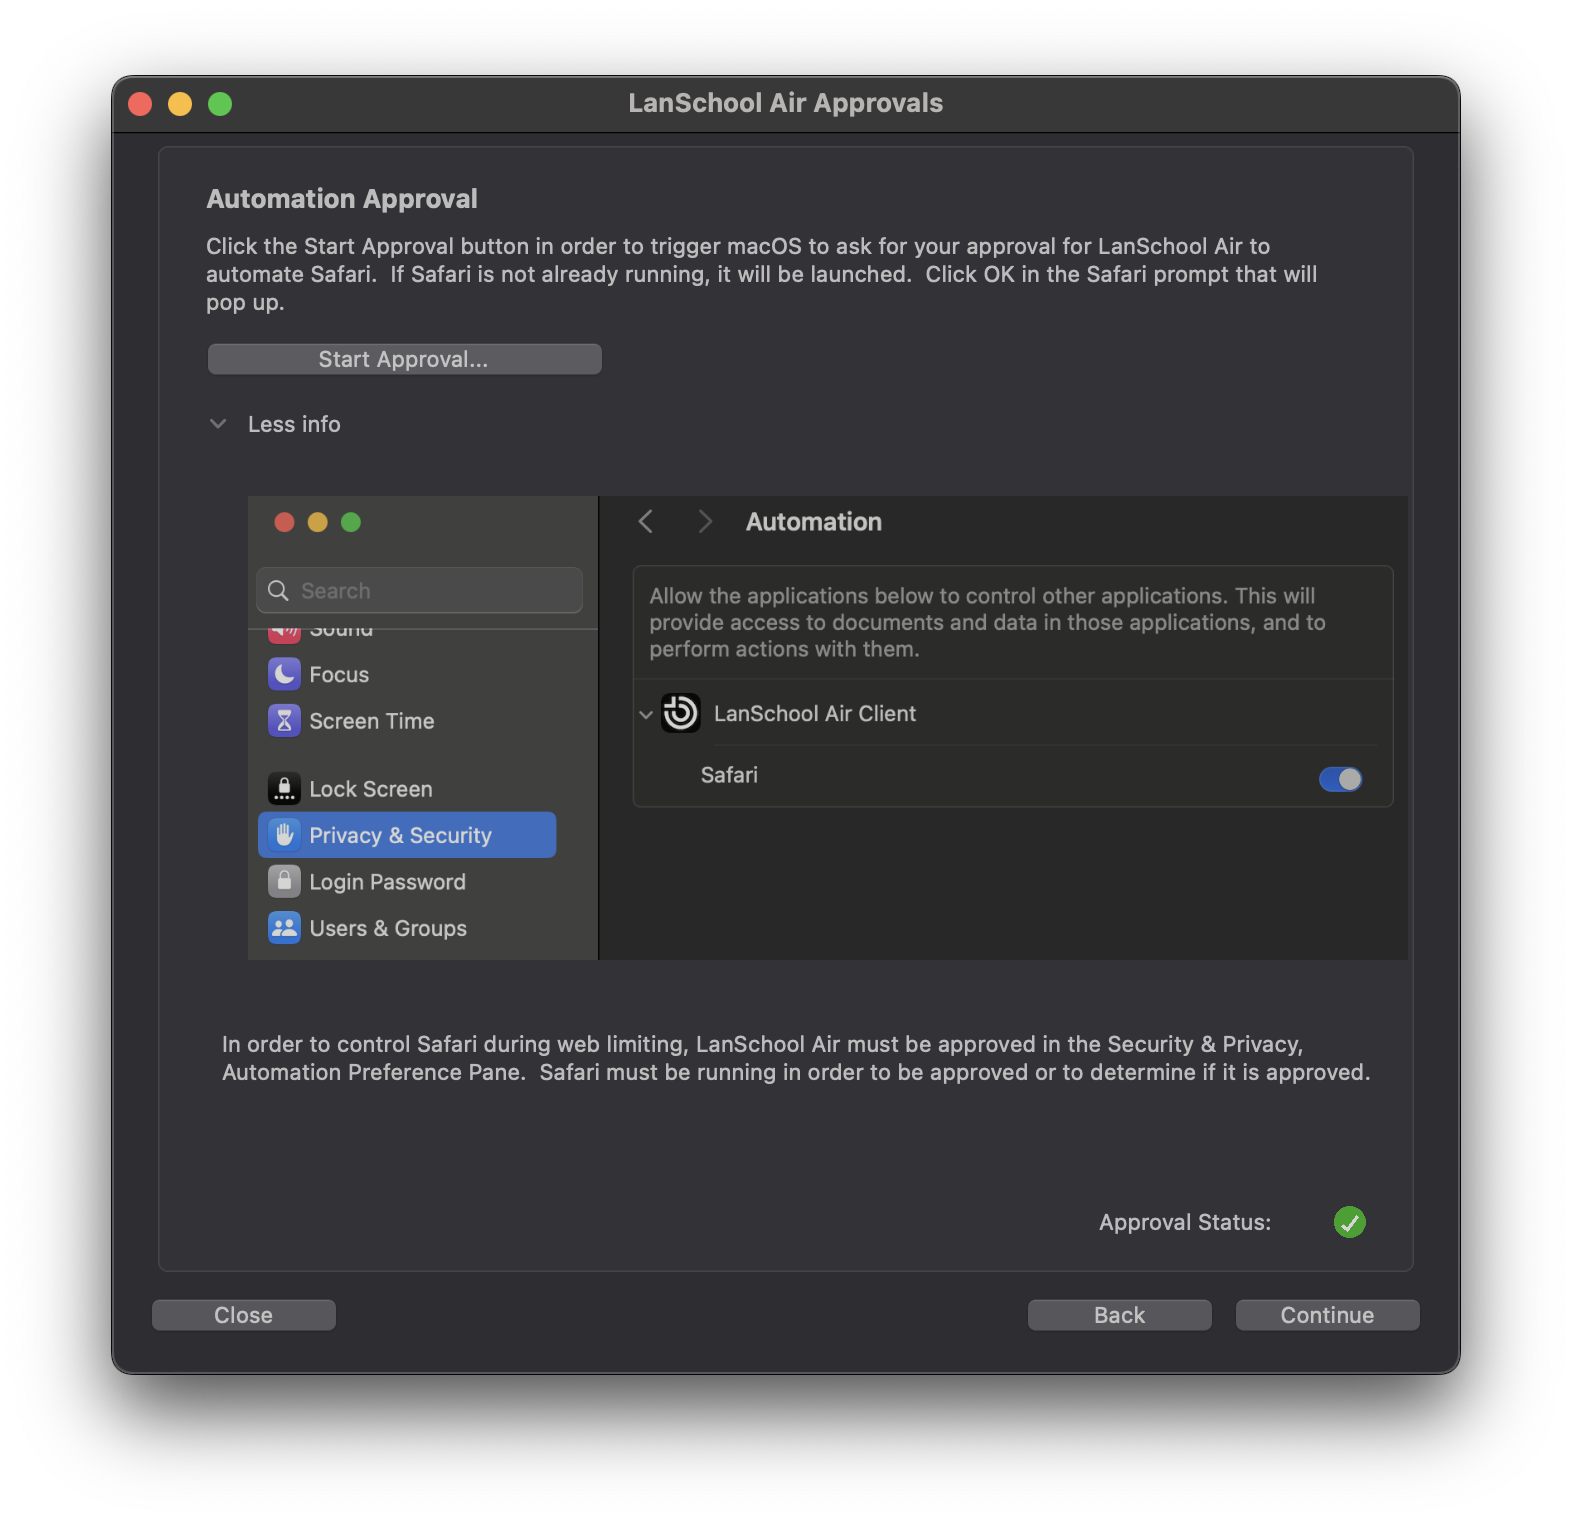The image size is (1572, 1522).
Task: Click the Automation Approval heading
Action: 342,199
